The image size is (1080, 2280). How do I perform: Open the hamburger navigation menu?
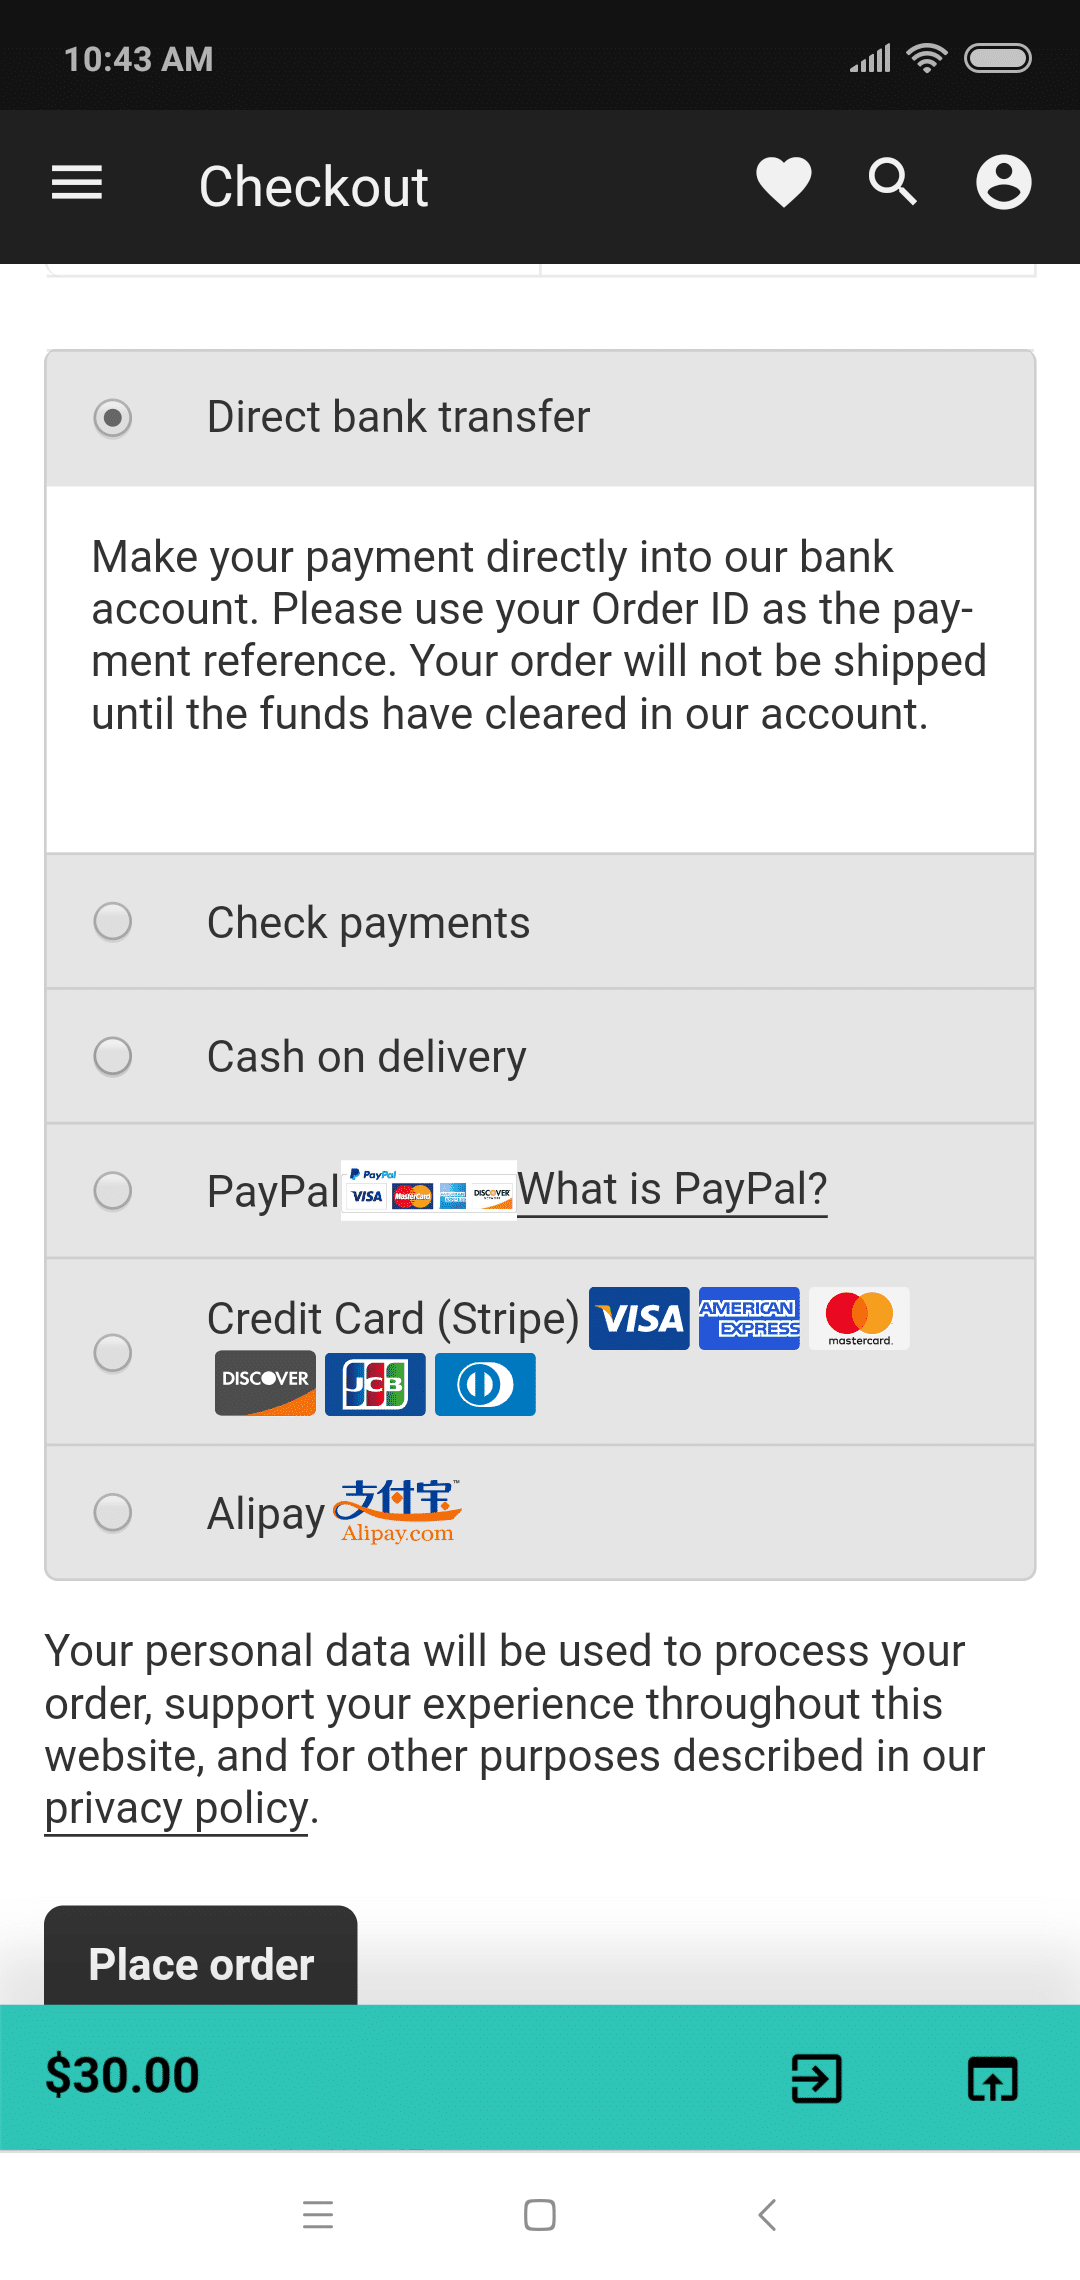(x=77, y=184)
